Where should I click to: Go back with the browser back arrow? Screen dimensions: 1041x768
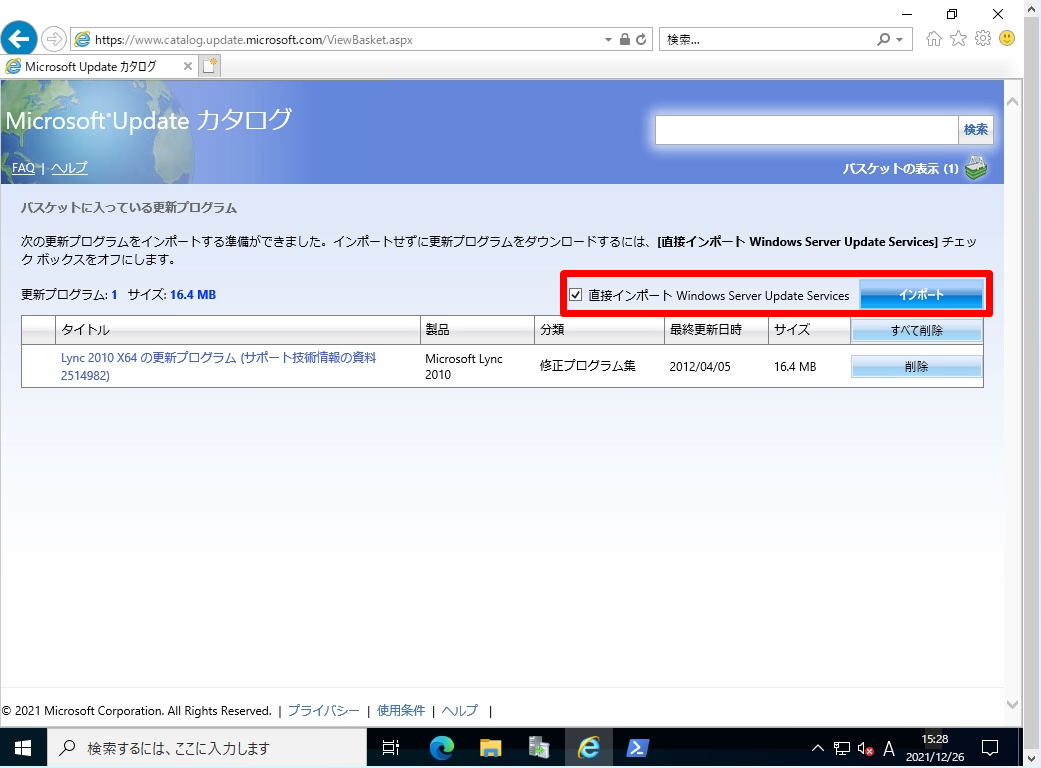coord(19,38)
